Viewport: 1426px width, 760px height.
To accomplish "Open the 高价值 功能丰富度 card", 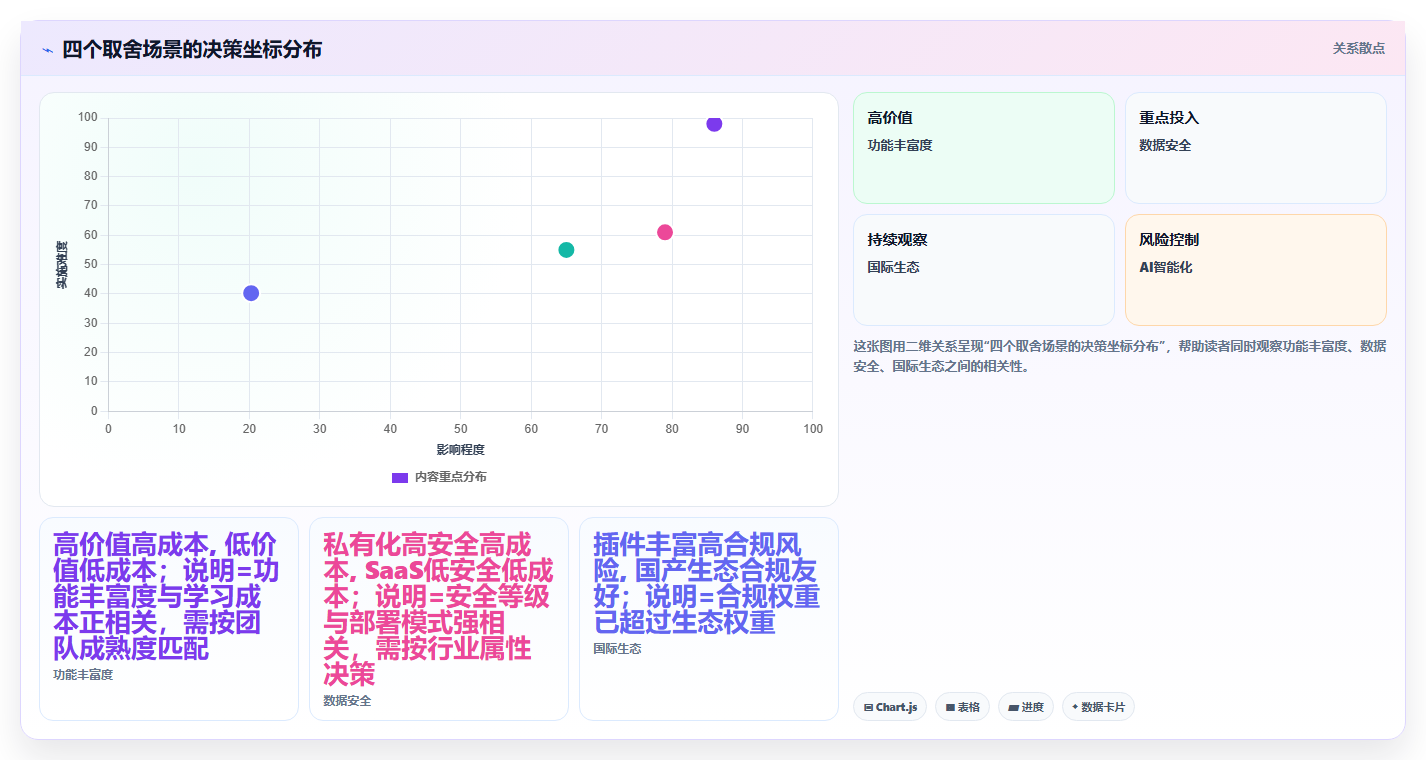I will point(983,148).
